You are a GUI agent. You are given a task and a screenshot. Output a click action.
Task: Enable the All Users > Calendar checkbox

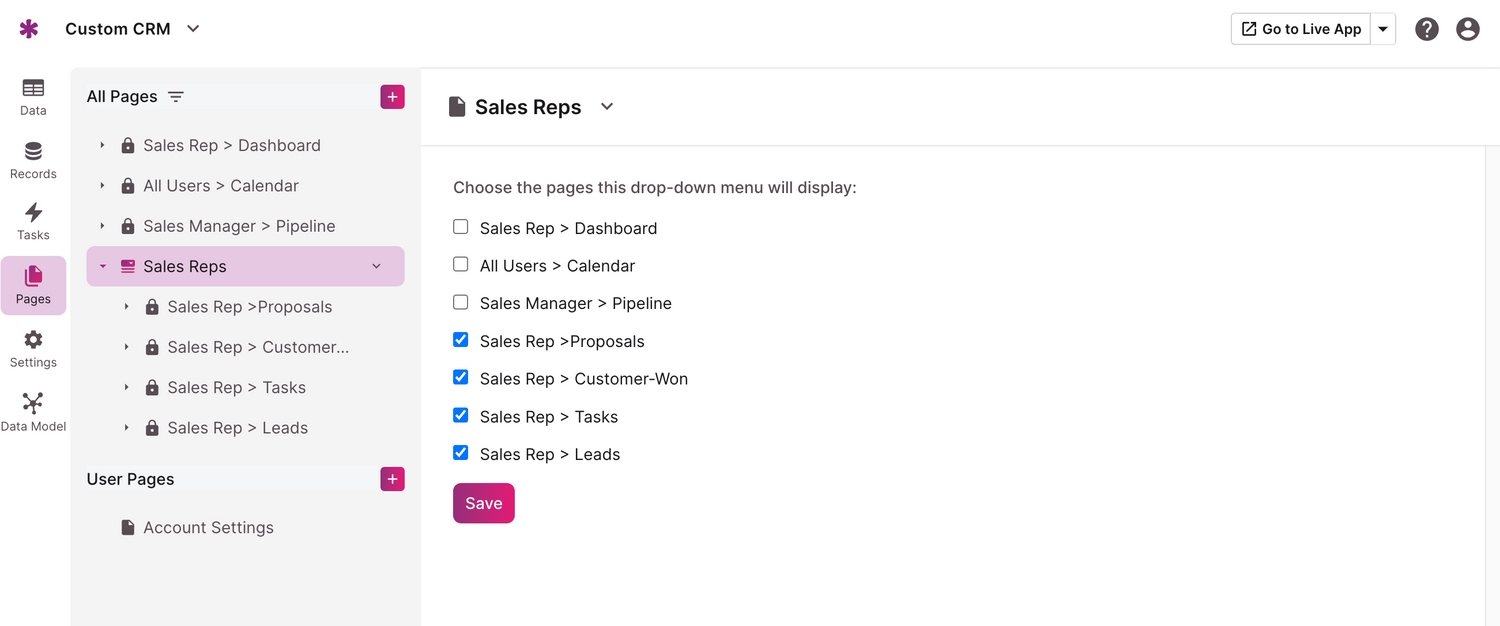pyautogui.click(x=461, y=265)
